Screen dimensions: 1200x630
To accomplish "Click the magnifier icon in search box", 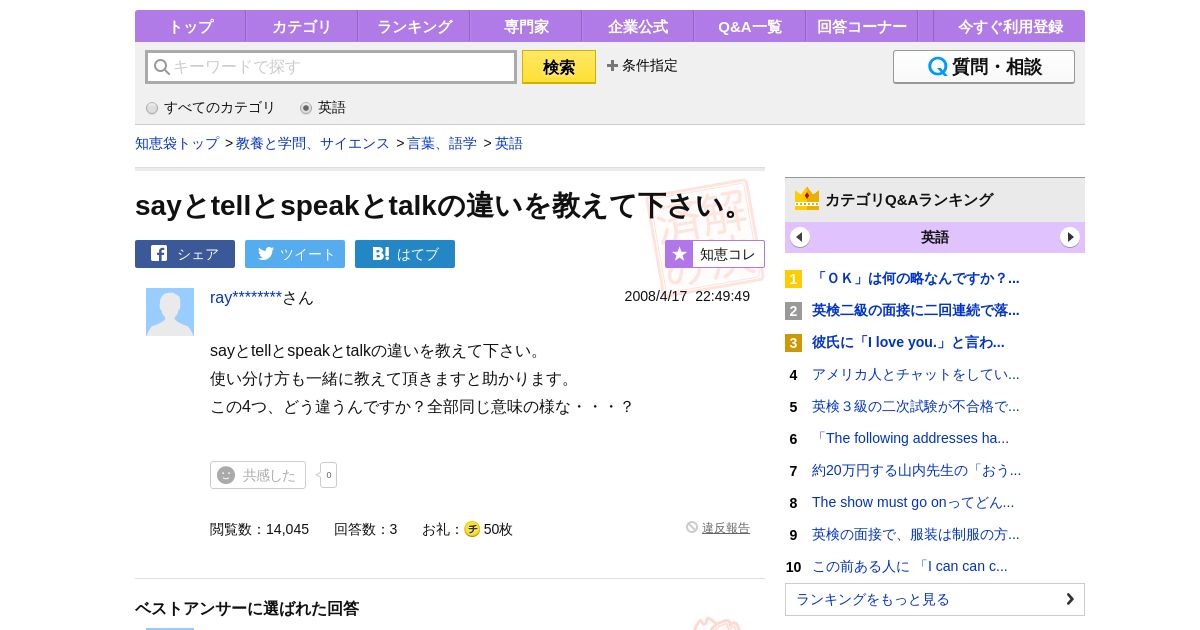I will (161, 67).
